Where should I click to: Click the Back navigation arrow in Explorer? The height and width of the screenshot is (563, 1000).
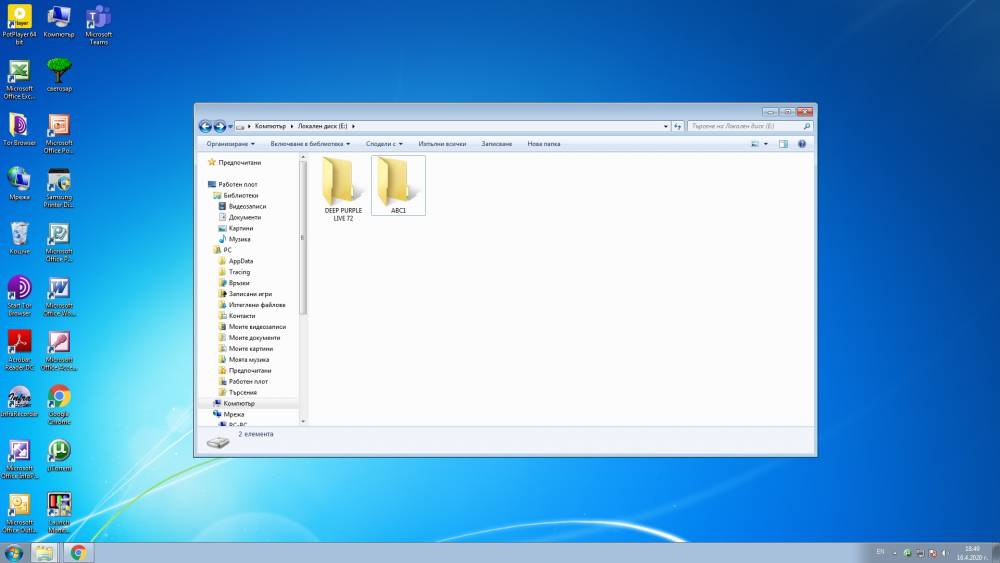pos(205,126)
